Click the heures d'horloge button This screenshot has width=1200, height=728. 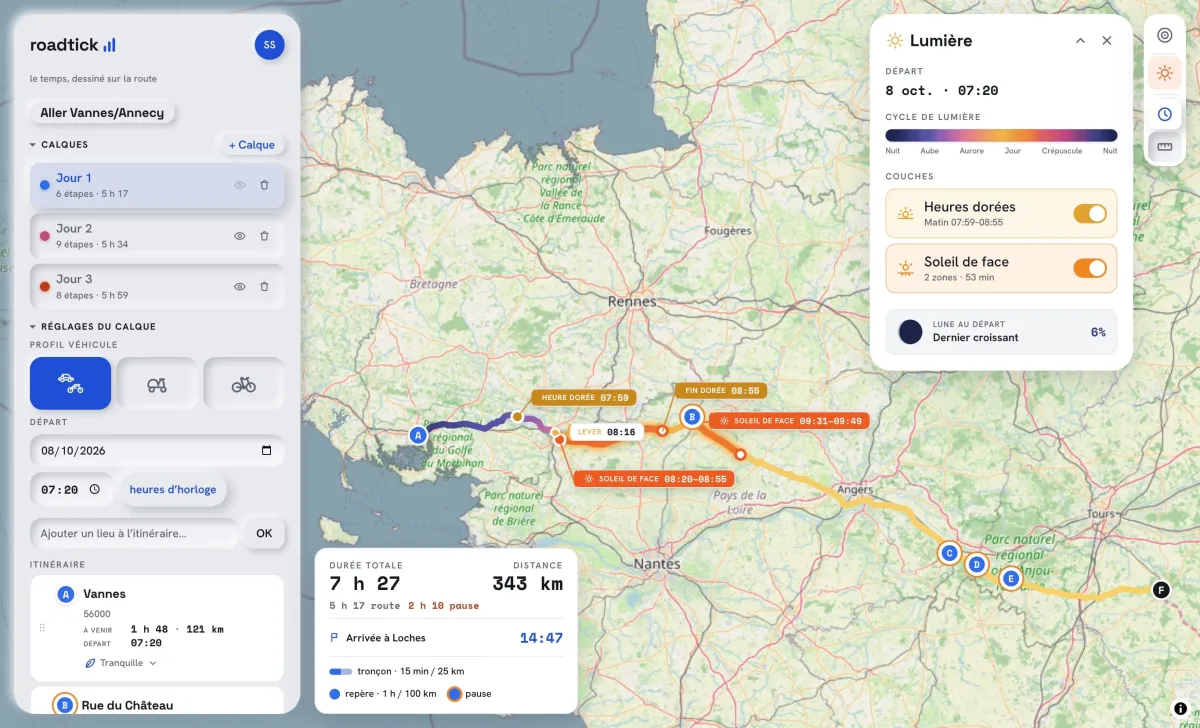point(173,490)
